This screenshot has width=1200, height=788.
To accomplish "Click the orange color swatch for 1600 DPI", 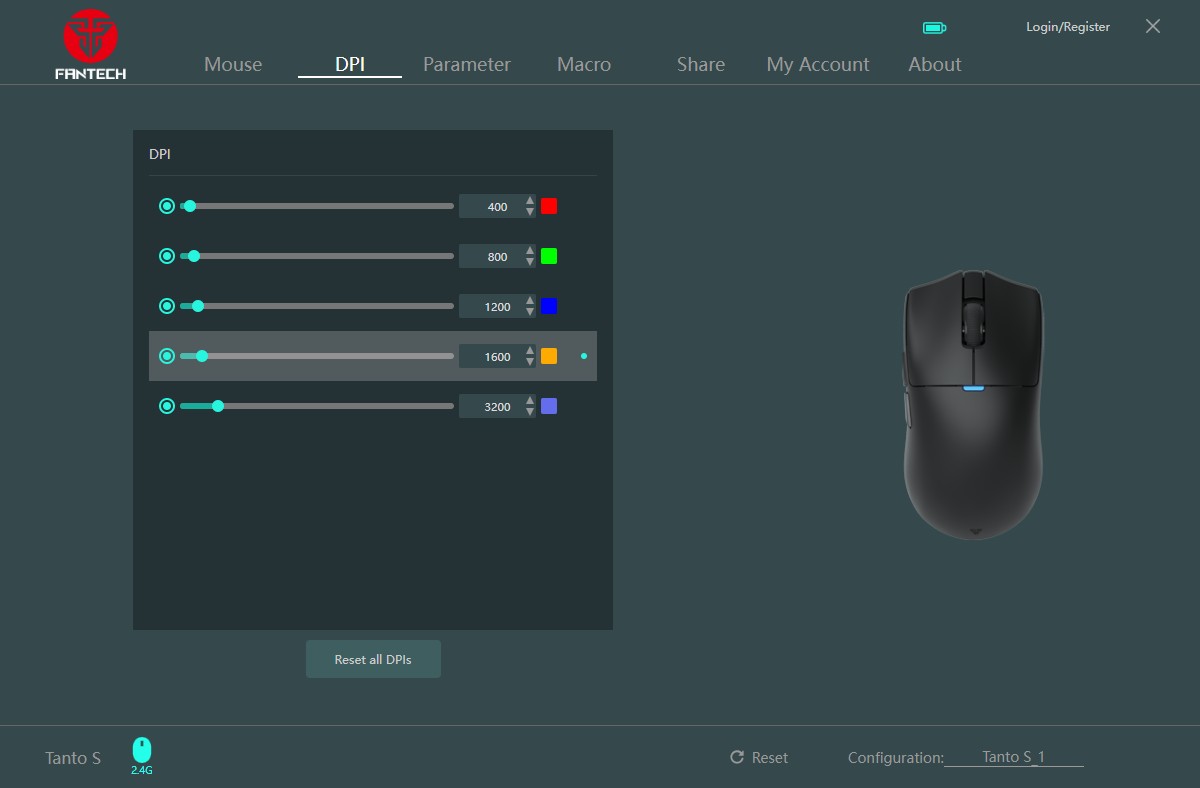I will [x=549, y=356].
